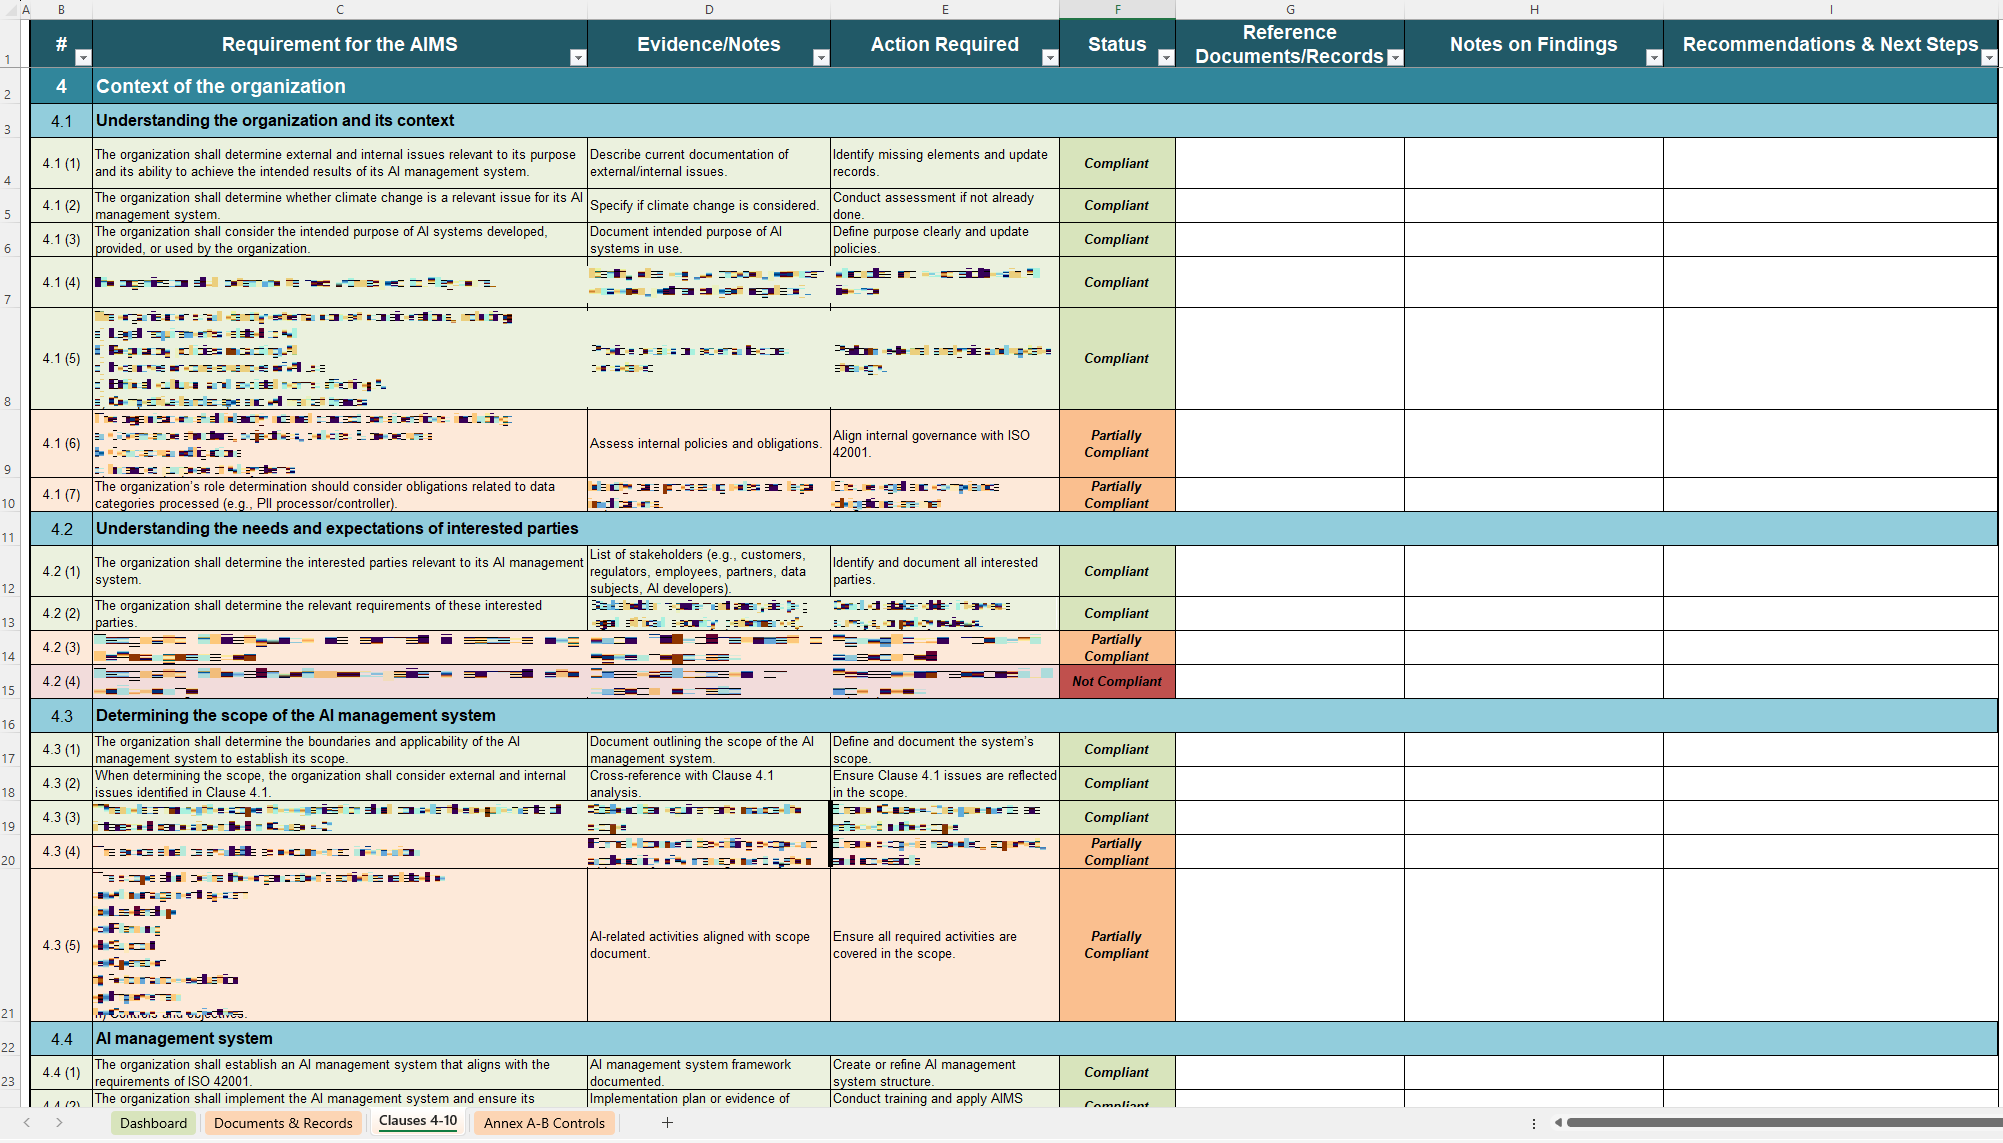2003x1143 pixels.
Task: Open Reference Documents/Records filter arrow
Action: click(x=1395, y=58)
